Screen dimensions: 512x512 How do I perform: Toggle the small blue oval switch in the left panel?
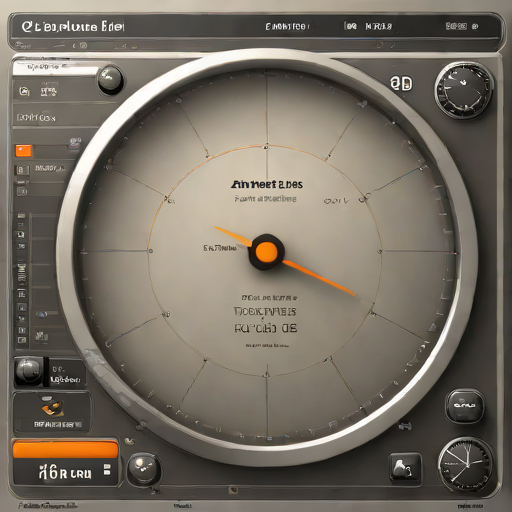click(41, 314)
